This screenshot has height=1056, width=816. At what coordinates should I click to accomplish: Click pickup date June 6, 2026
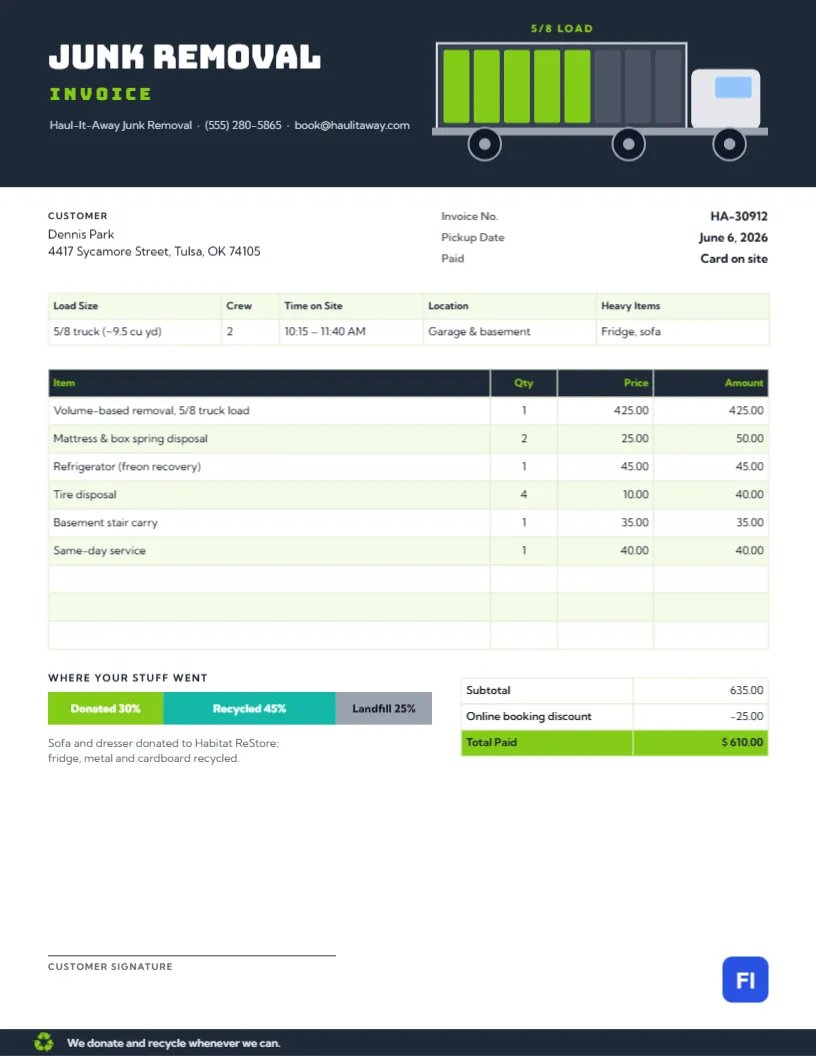(x=733, y=237)
